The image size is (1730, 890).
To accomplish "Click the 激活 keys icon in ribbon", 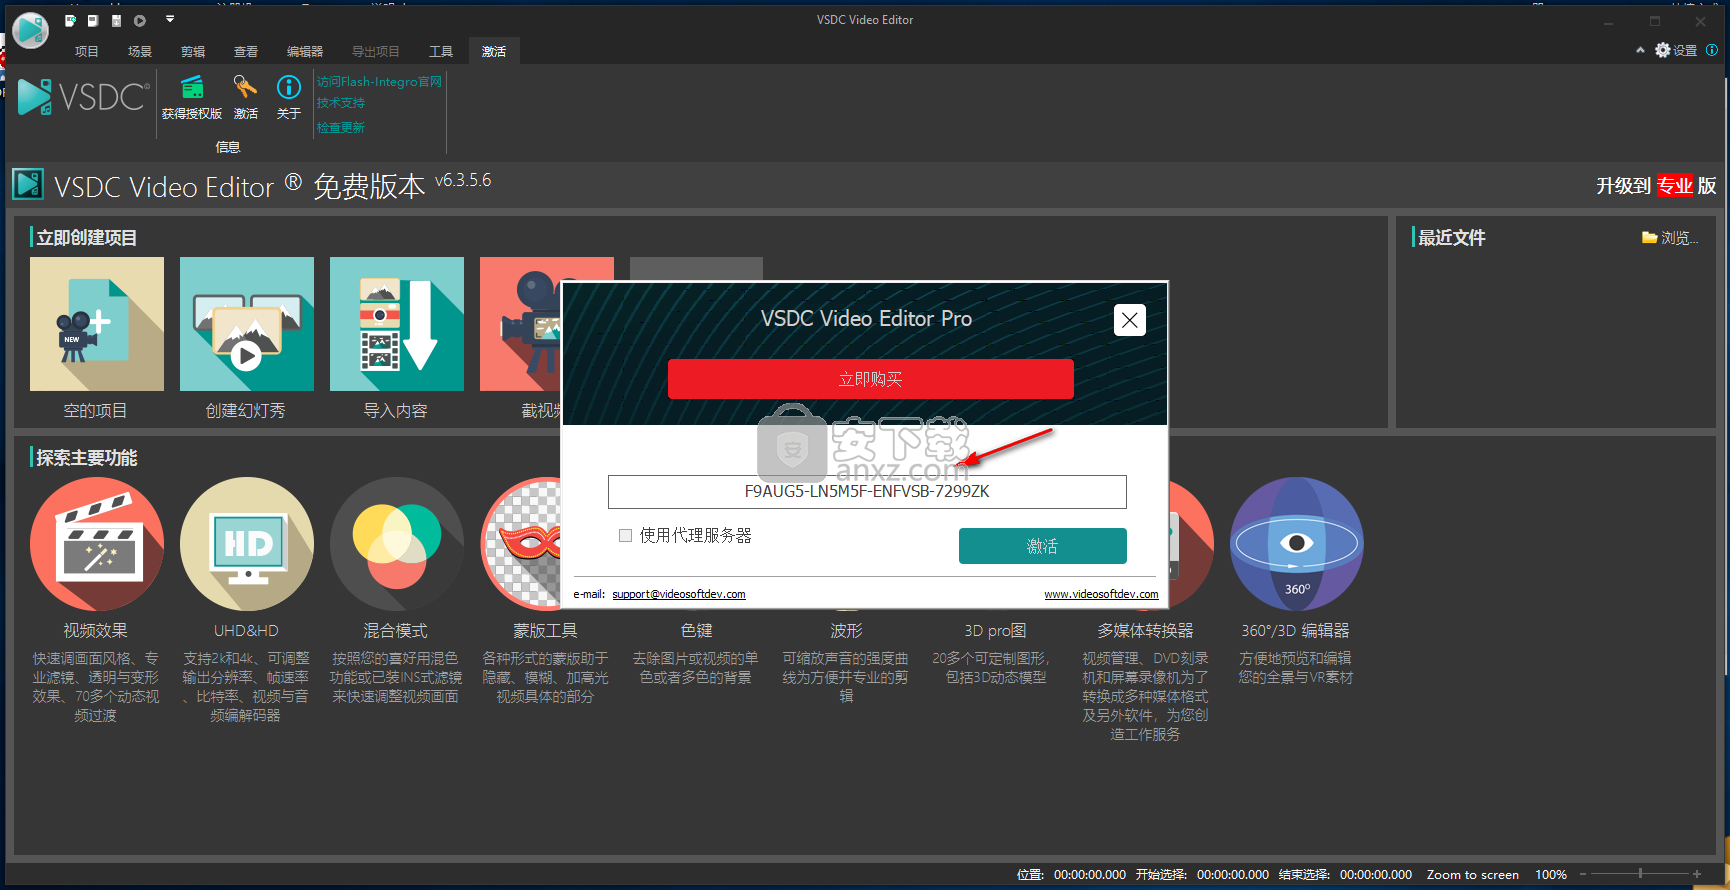I will pyautogui.click(x=246, y=88).
